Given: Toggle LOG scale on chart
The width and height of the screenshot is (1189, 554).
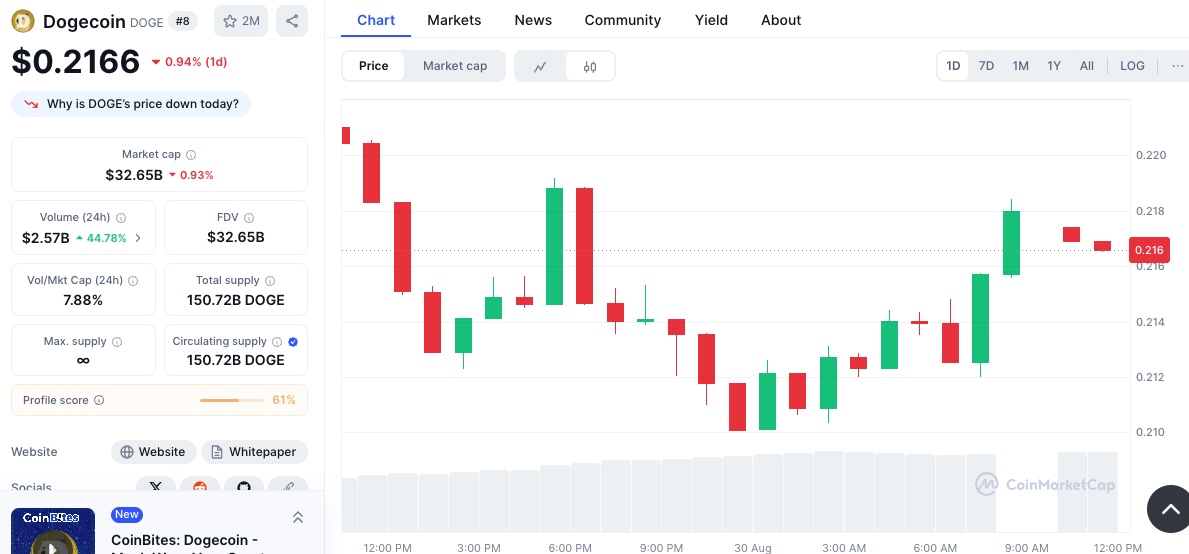Looking at the screenshot, I should coord(1132,66).
